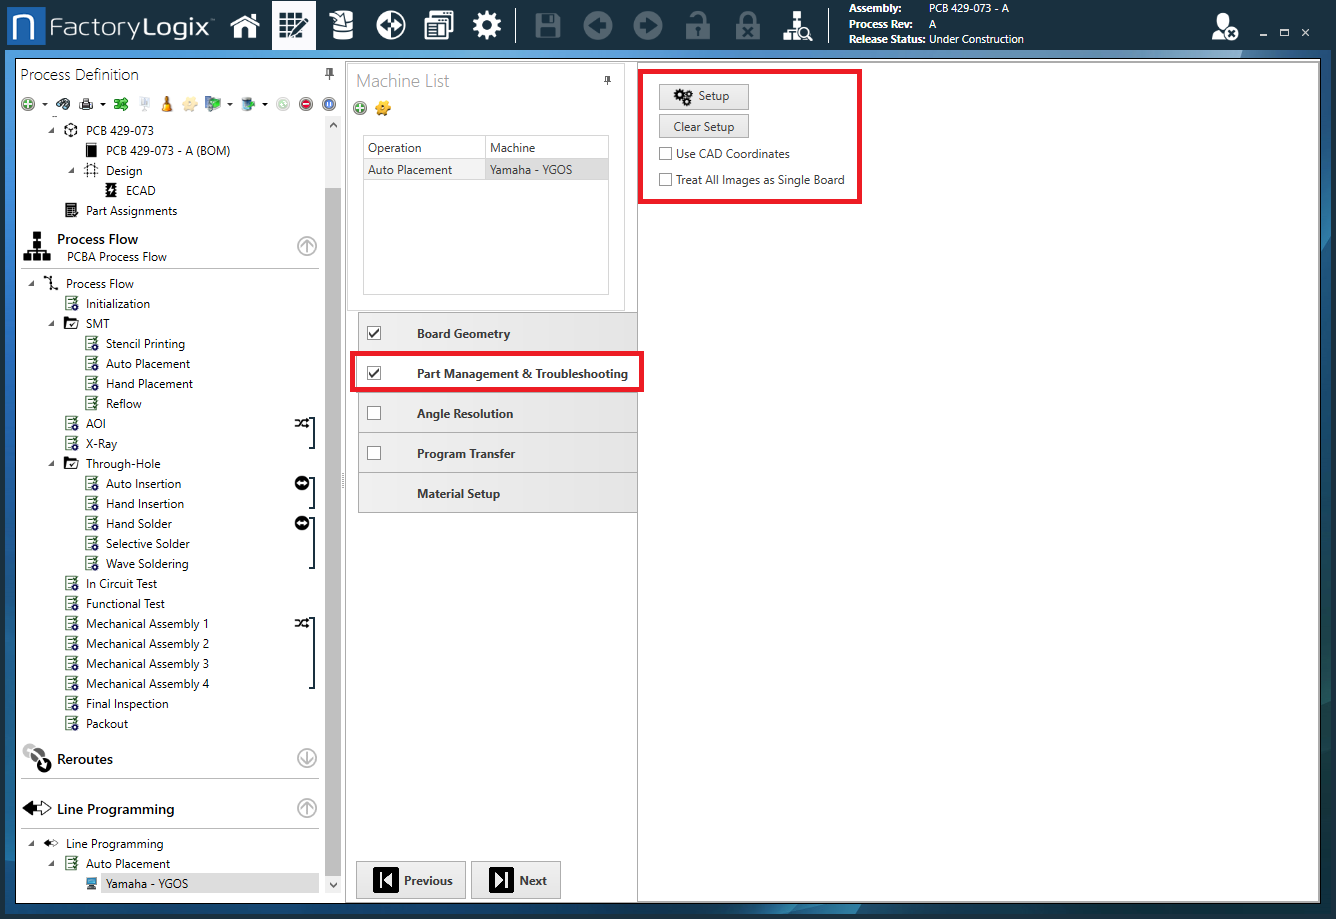
Task: Check Treat All Images as Single Board
Action: (666, 180)
